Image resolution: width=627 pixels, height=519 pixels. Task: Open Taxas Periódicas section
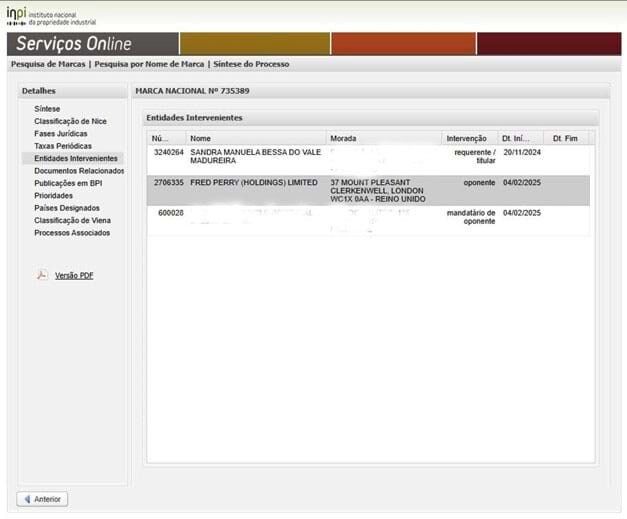(63, 146)
